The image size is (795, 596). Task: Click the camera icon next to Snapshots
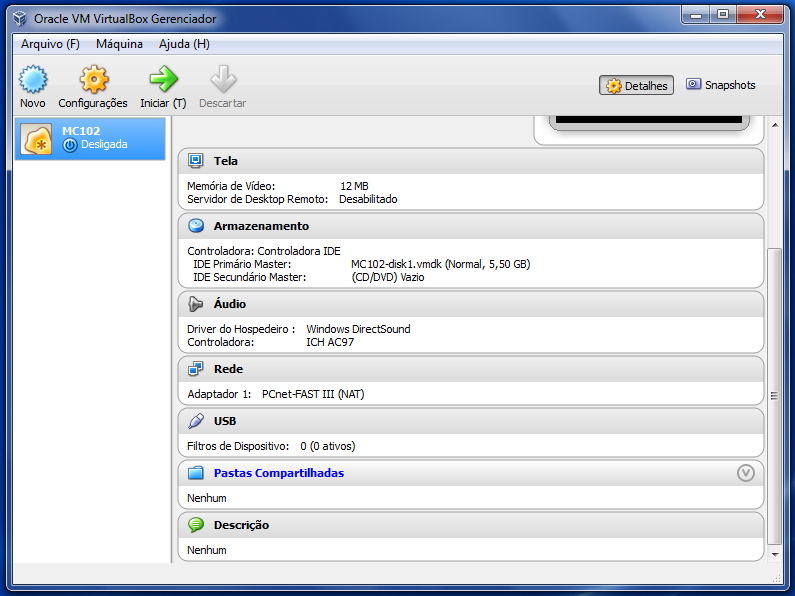693,84
